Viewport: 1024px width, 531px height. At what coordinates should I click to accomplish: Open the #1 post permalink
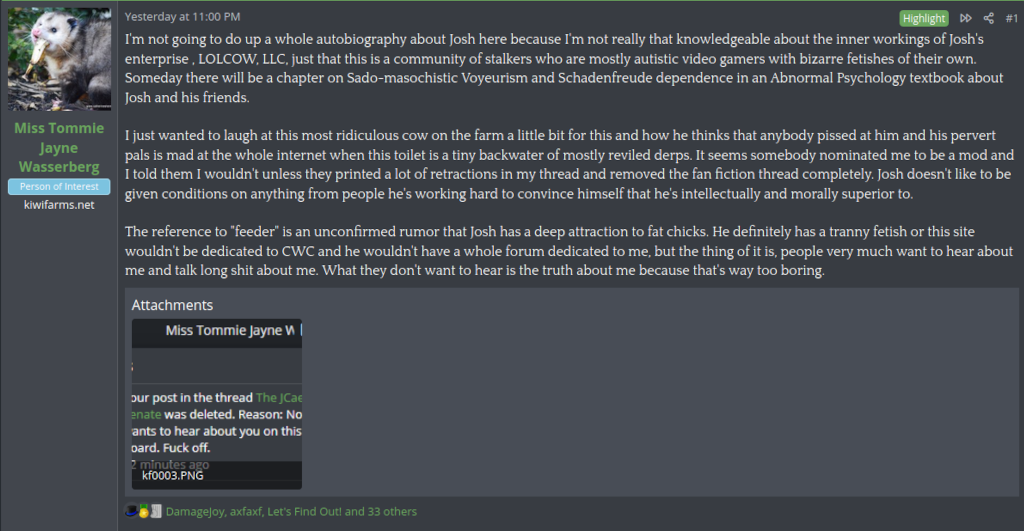pyautogui.click(x=1011, y=18)
